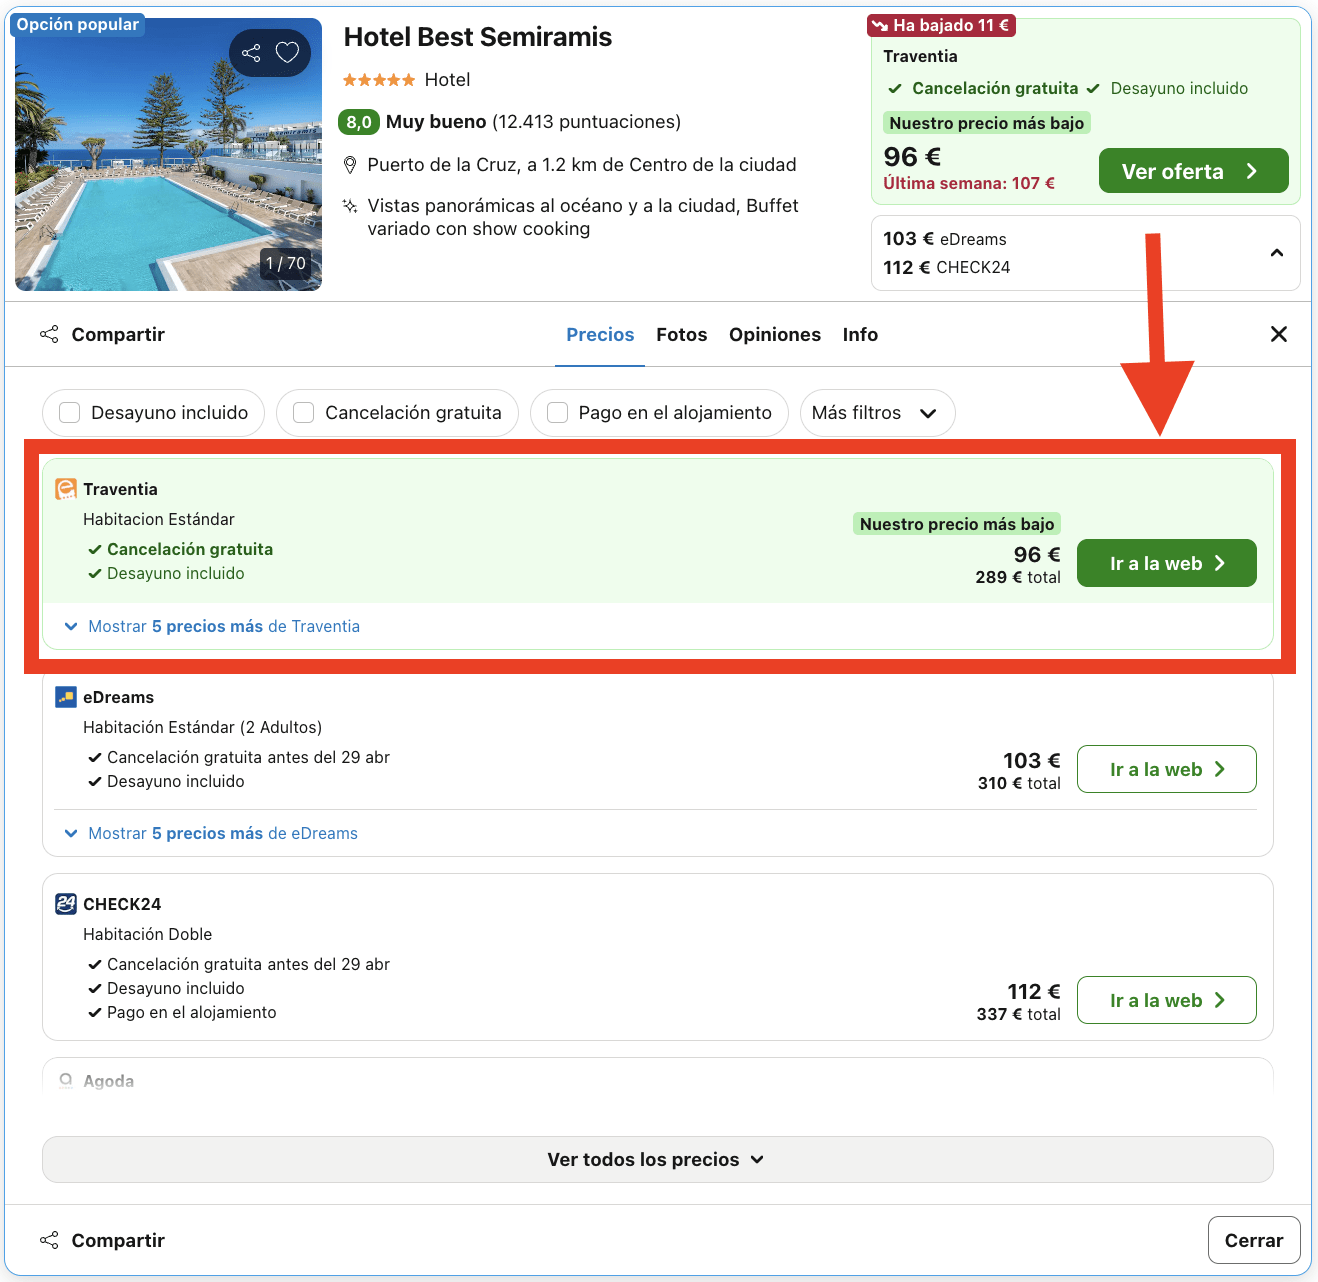Screen dimensions: 1318x1282
Task: Click the share icon above the hotel photo
Action: click(x=251, y=52)
